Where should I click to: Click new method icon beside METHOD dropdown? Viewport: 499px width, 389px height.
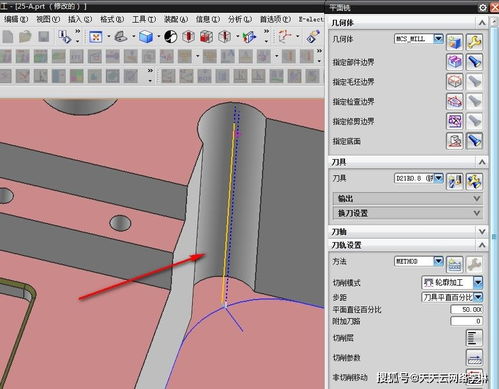pos(455,264)
